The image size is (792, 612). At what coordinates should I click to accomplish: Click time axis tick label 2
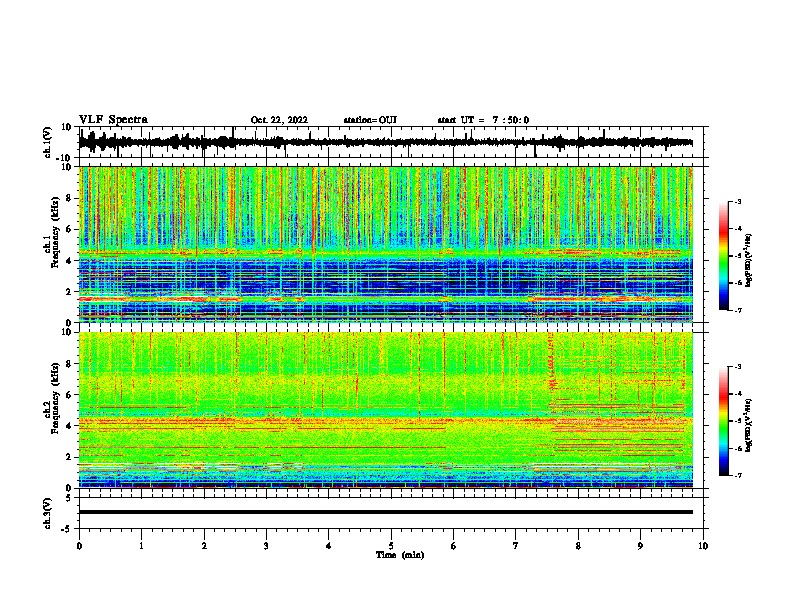tap(204, 545)
